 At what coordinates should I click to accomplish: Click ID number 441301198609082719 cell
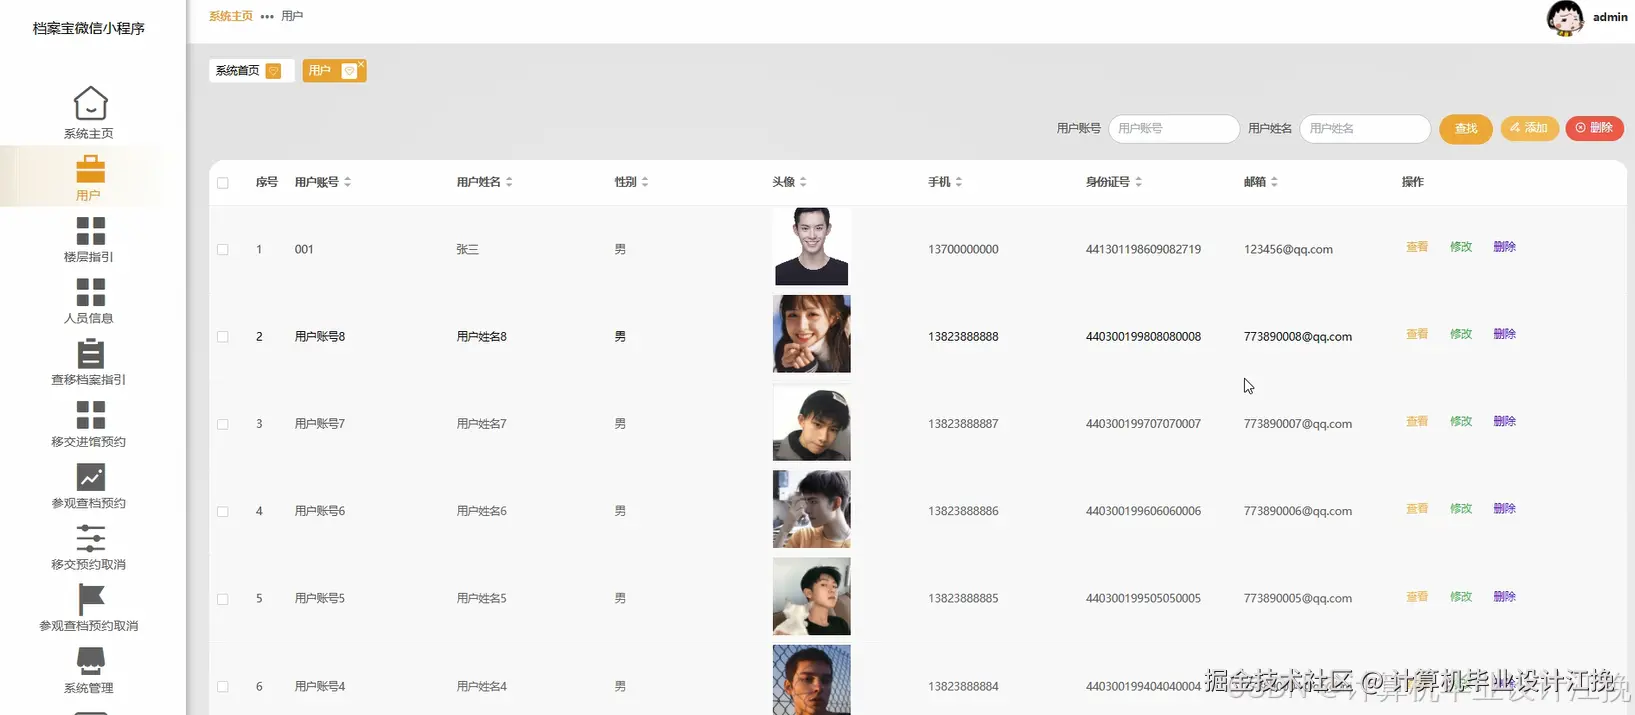[1143, 250]
